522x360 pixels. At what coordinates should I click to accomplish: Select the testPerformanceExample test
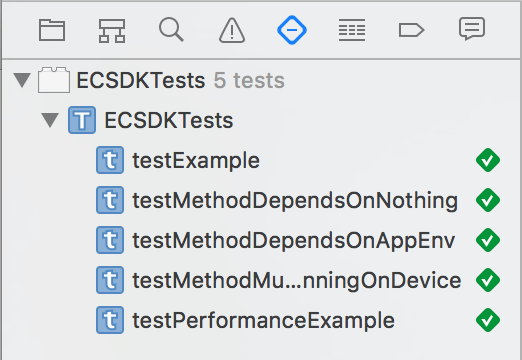[261, 320]
